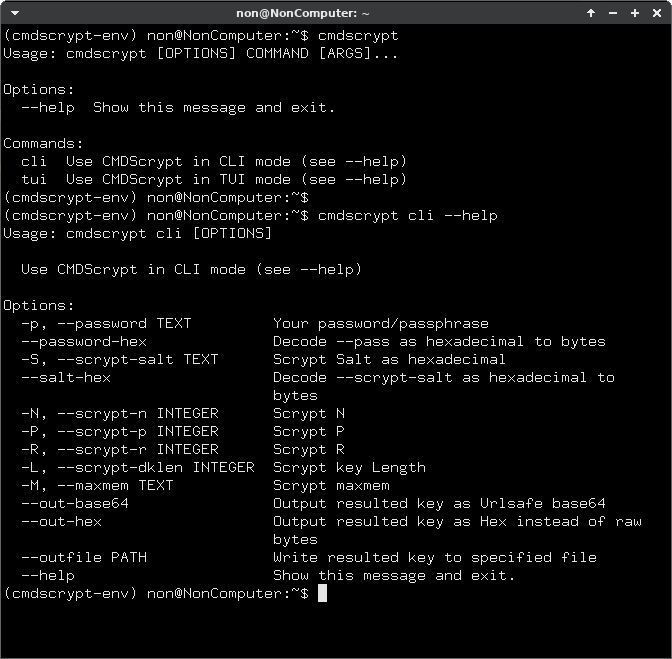Click the '--password-hex' option
Viewport: 672px width, 659px height.
point(84,341)
